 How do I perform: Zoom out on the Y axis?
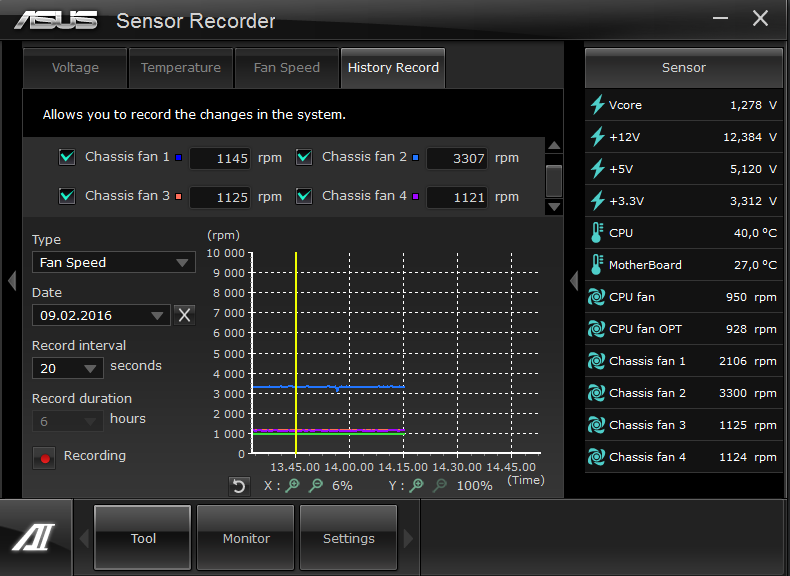[x=440, y=485]
